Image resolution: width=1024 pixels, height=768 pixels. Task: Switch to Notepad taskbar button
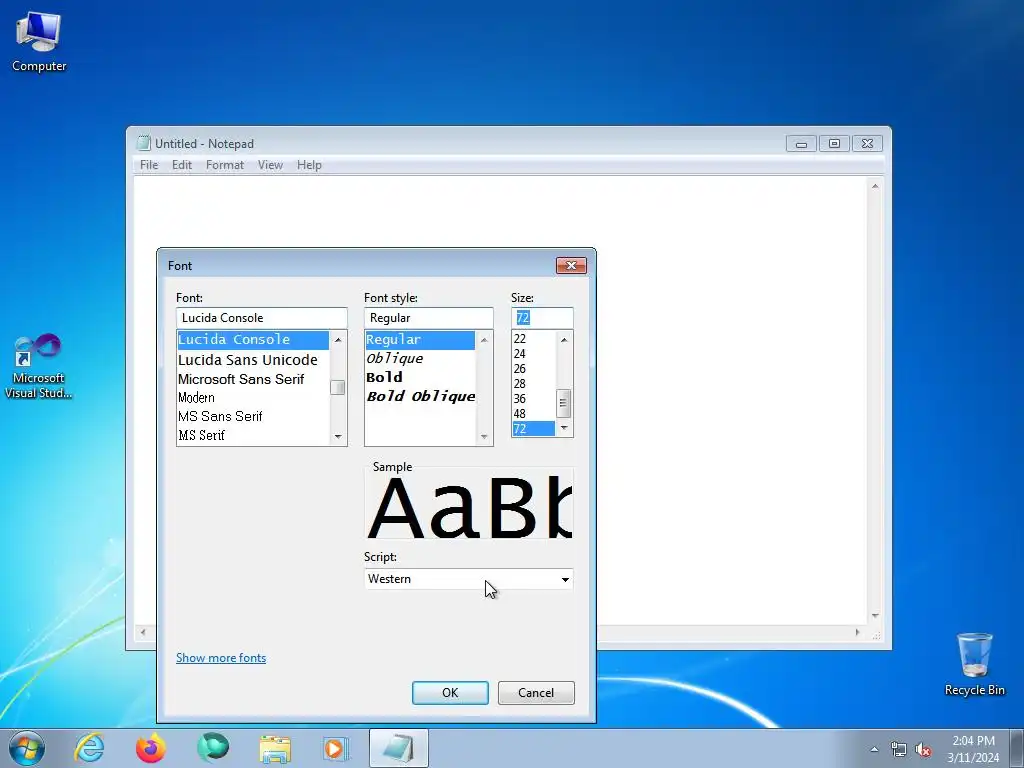click(398, 748)
